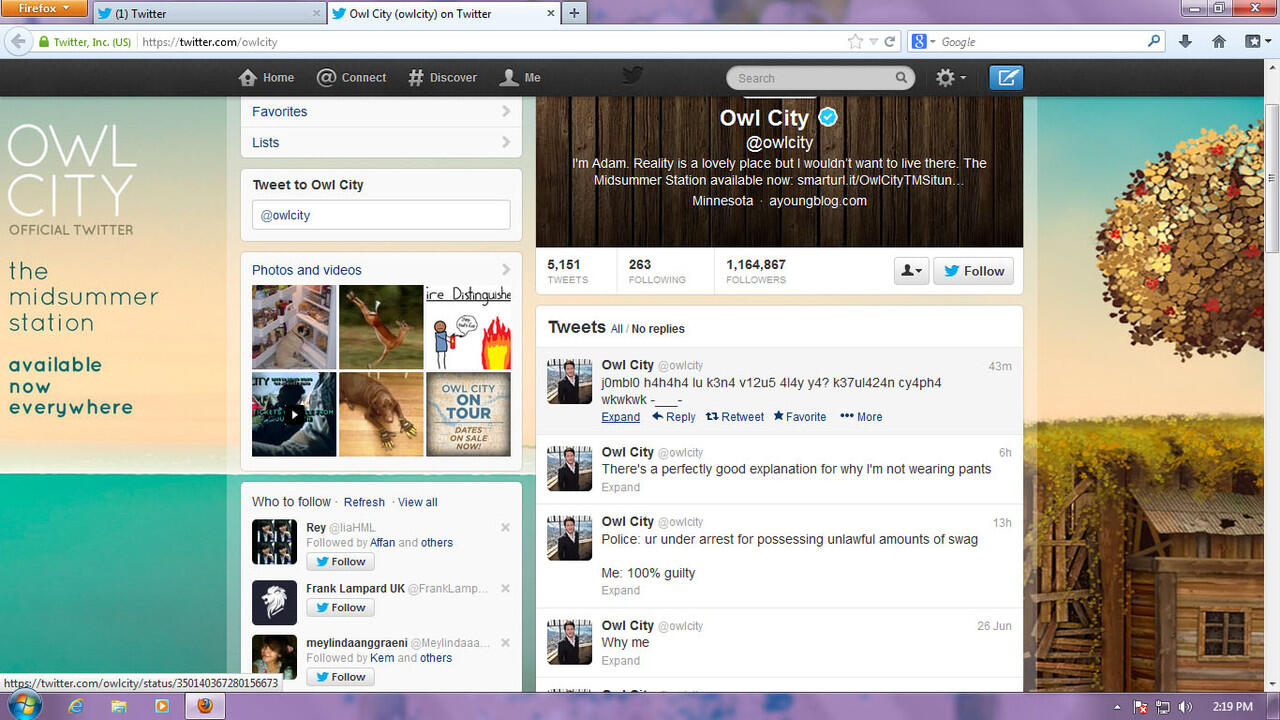Screen dimensions: 1280x720
Task: Switch to the (1) Twitter browser tab
Action: [x=208, y=14]
